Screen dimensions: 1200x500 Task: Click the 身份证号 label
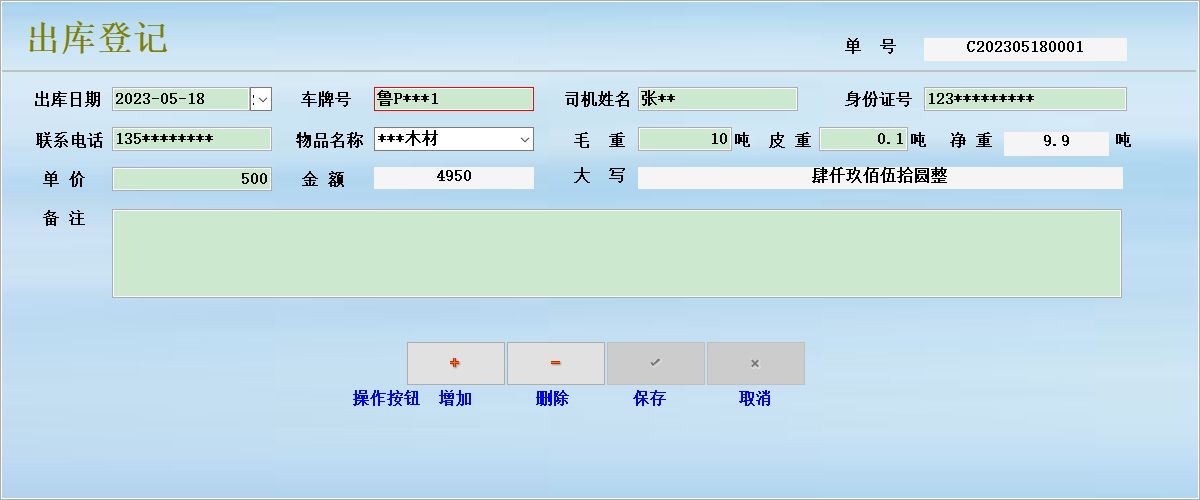[878, 99]
